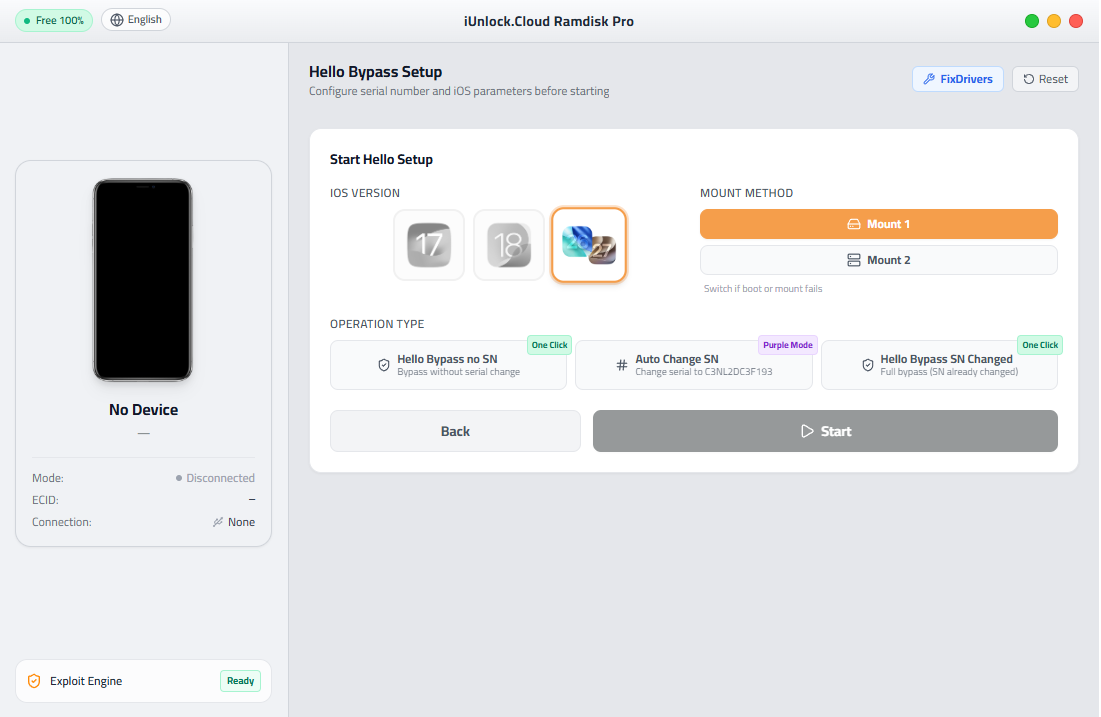Click the Exploit Engine label

pyautogui.click(x=86, y=681)
